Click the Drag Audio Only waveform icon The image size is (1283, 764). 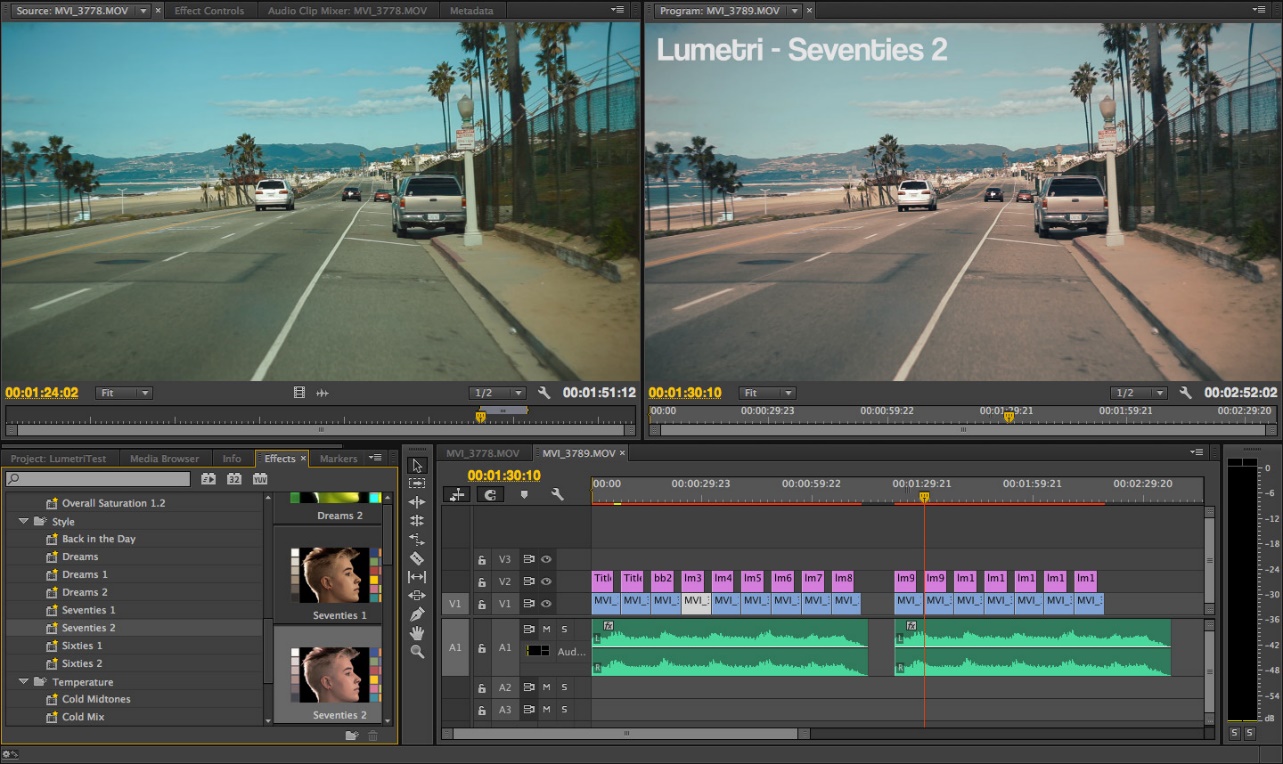[x=322, y=393]
